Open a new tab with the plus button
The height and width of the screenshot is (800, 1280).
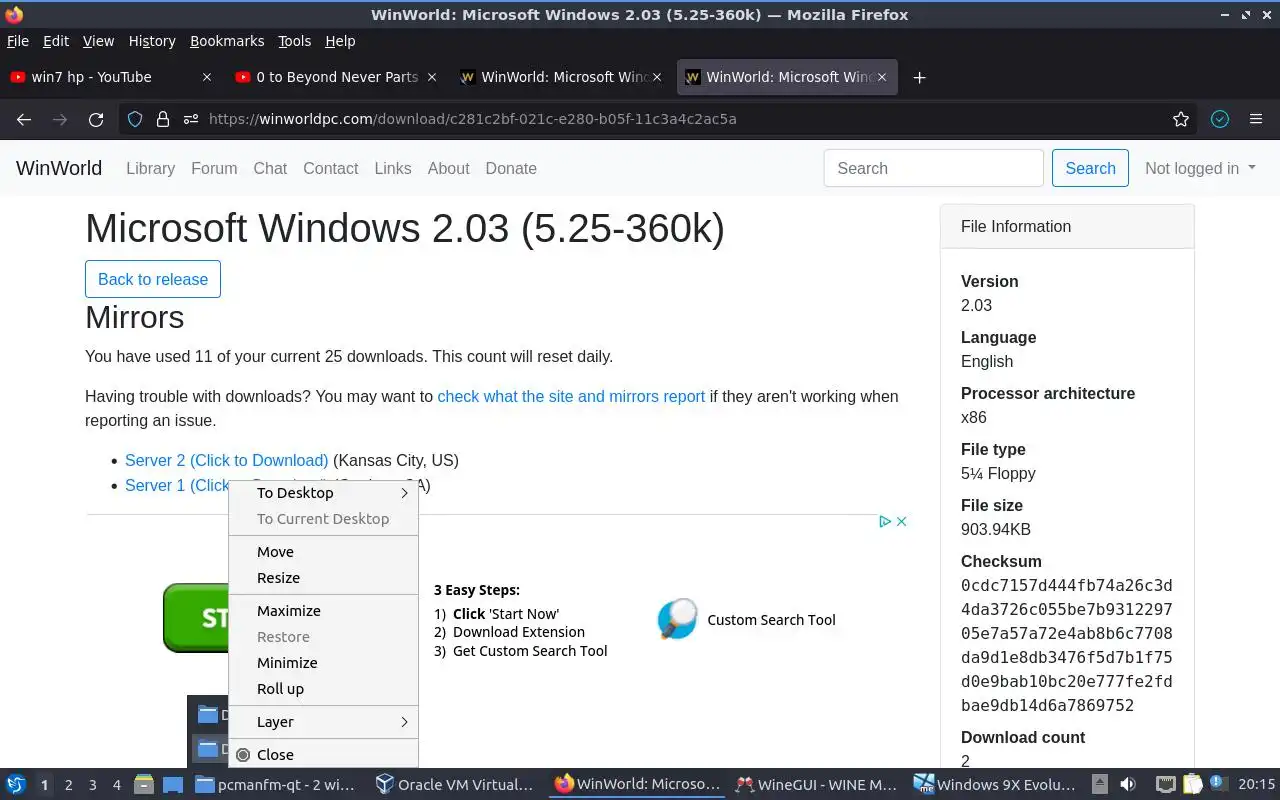click(x=920, y=78)
